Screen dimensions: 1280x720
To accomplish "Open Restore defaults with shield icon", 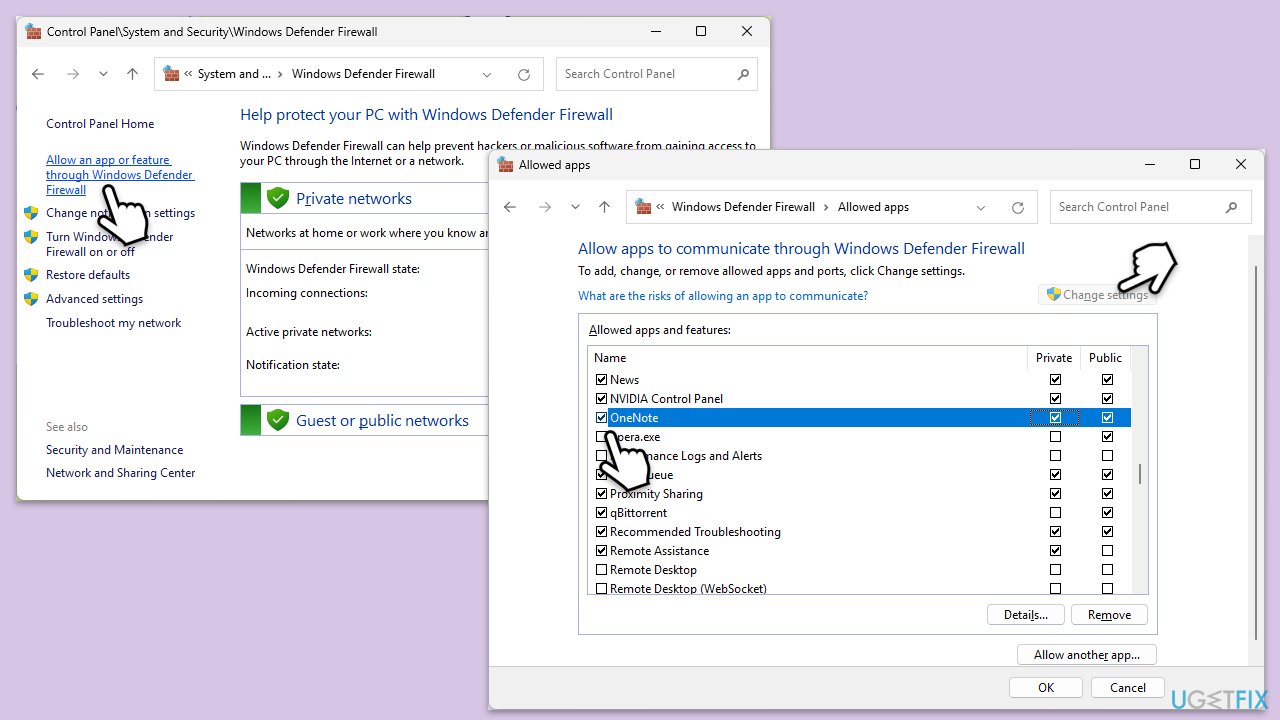I will (88, 275).
